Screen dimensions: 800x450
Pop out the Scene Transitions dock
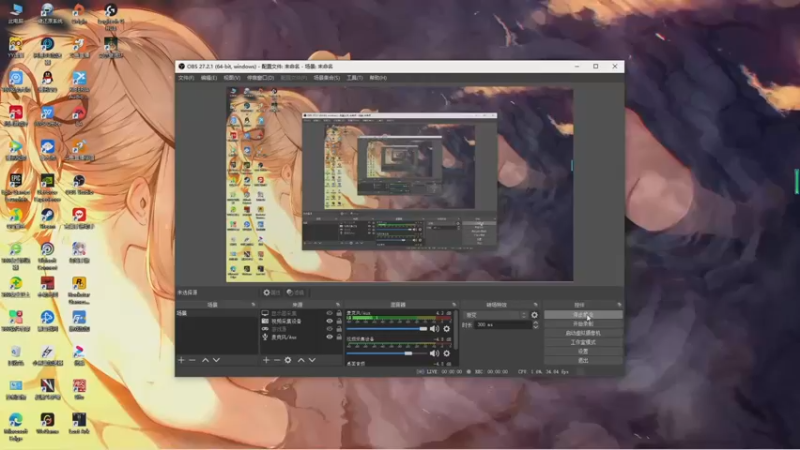tap(535, 305)
